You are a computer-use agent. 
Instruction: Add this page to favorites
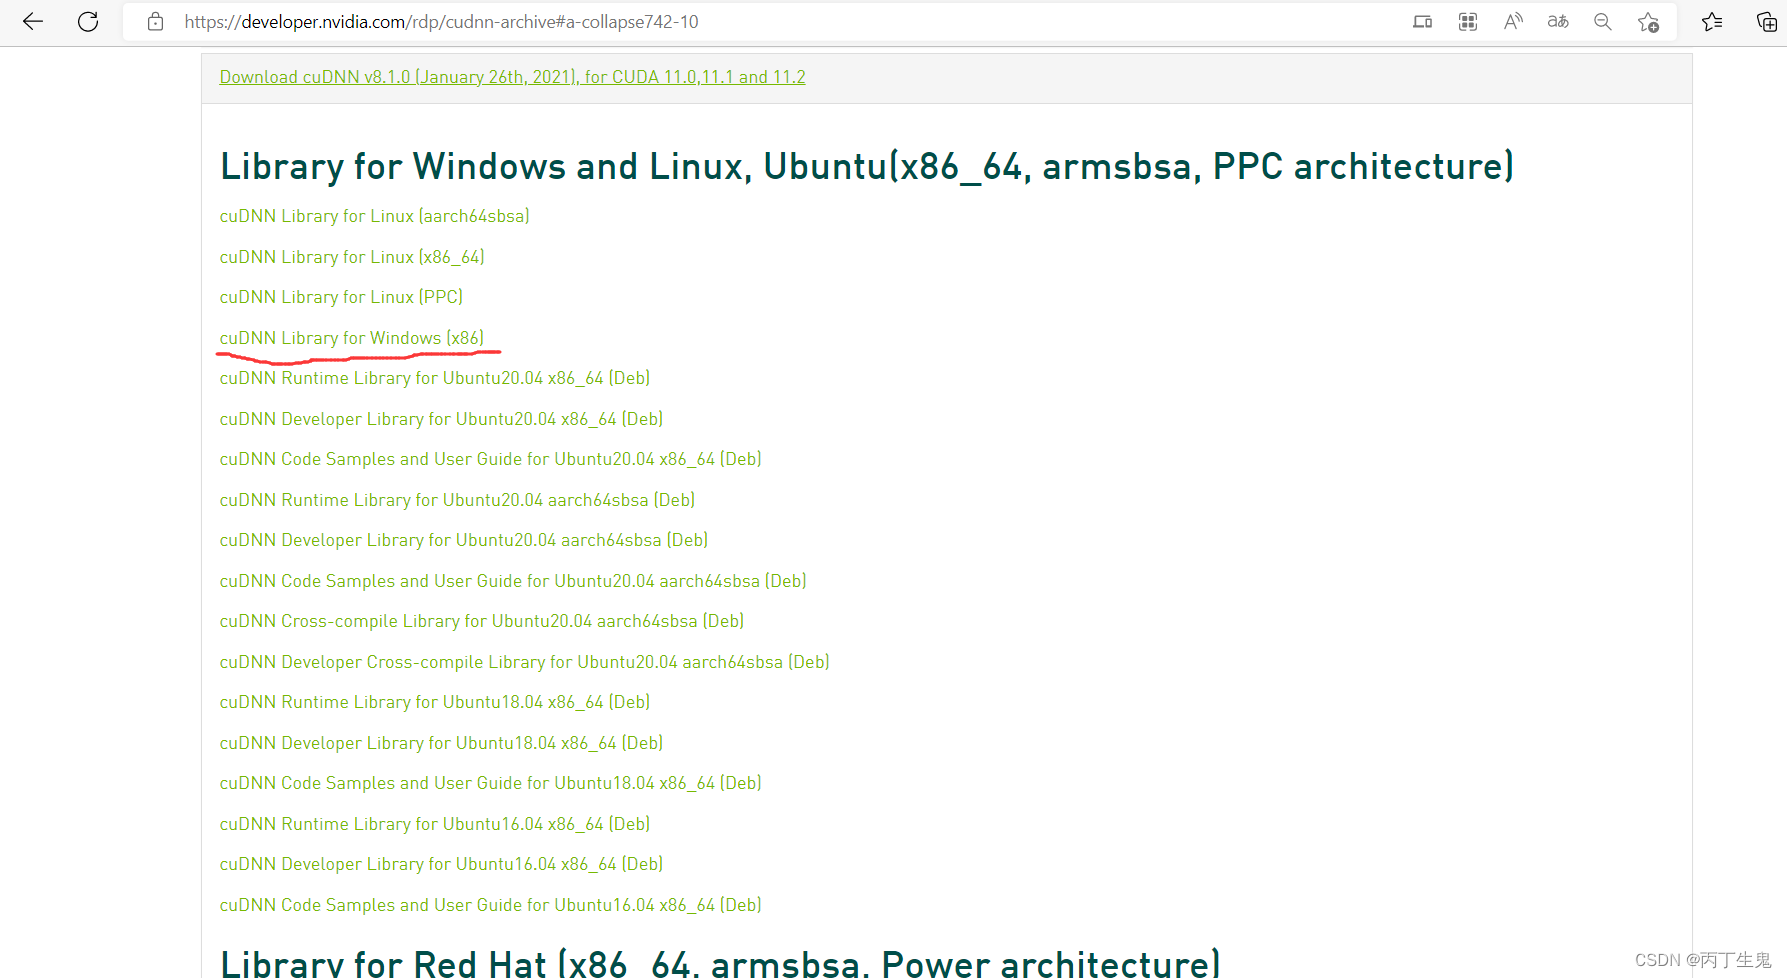[1648, 21]
